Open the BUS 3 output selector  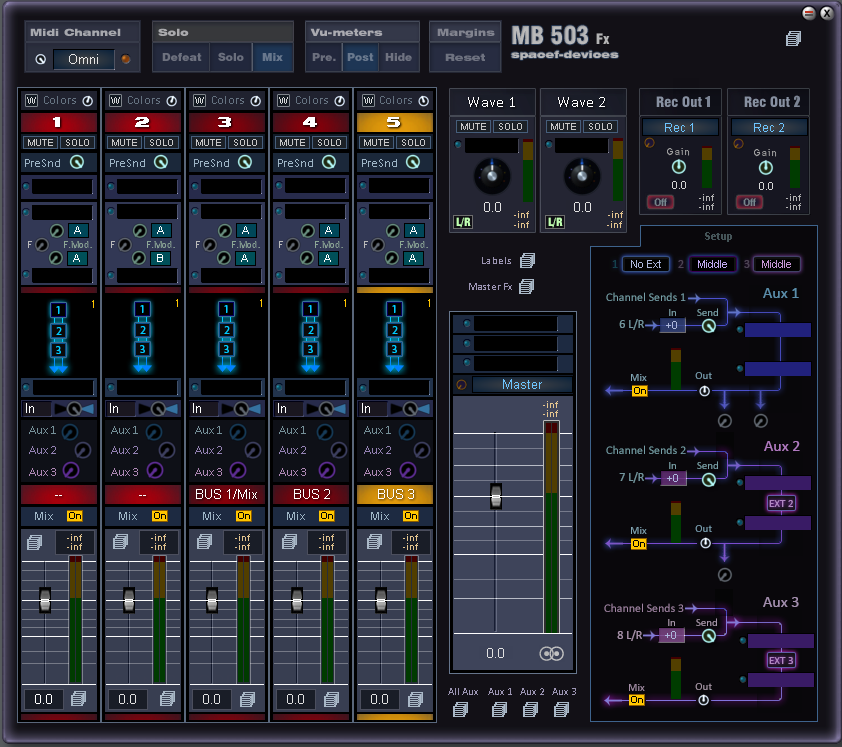[395, 494]
